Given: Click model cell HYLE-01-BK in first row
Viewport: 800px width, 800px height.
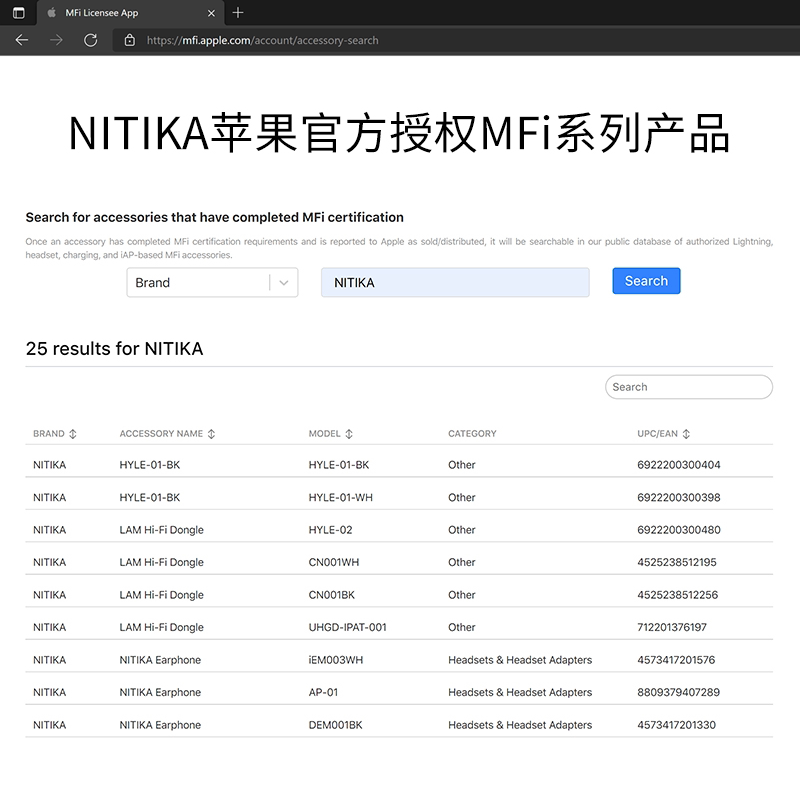Looking at the screenshot, I should pyautogui.click(x=339, y=465).
